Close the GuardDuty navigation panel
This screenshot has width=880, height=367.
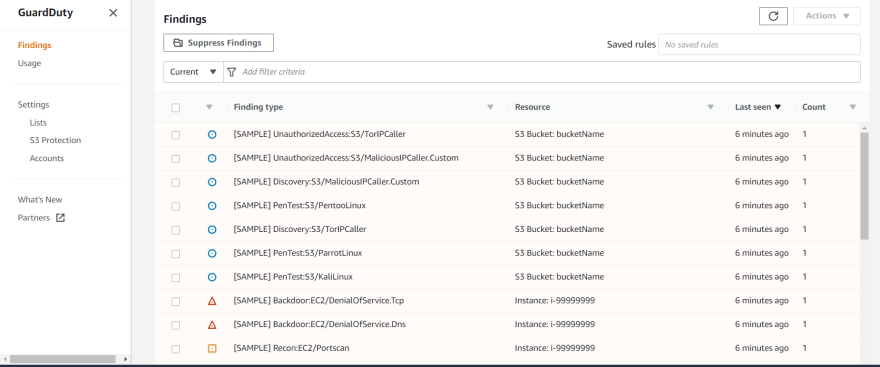coord(113,13)
